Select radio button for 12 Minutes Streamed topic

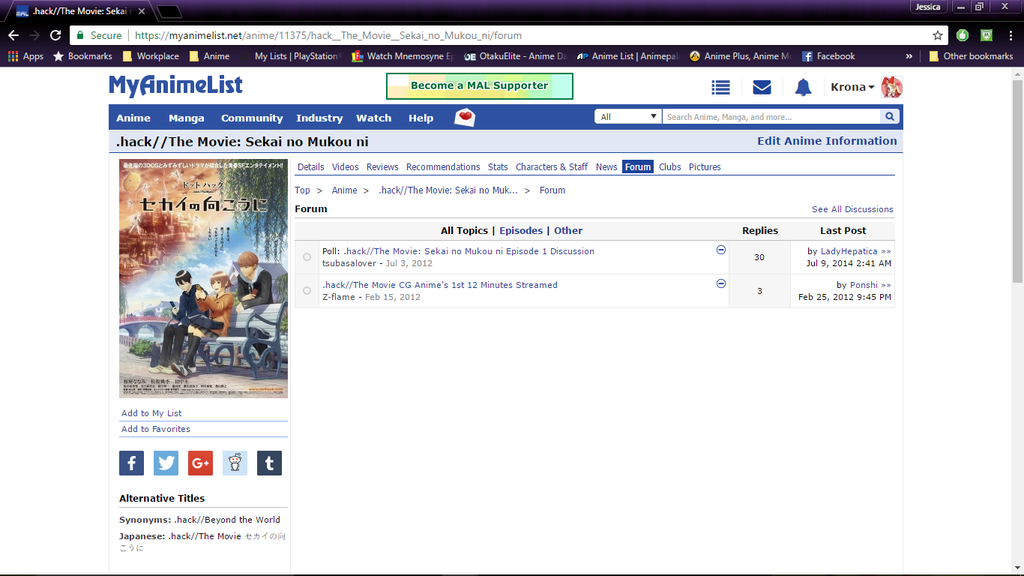click(x=307, y=291)
